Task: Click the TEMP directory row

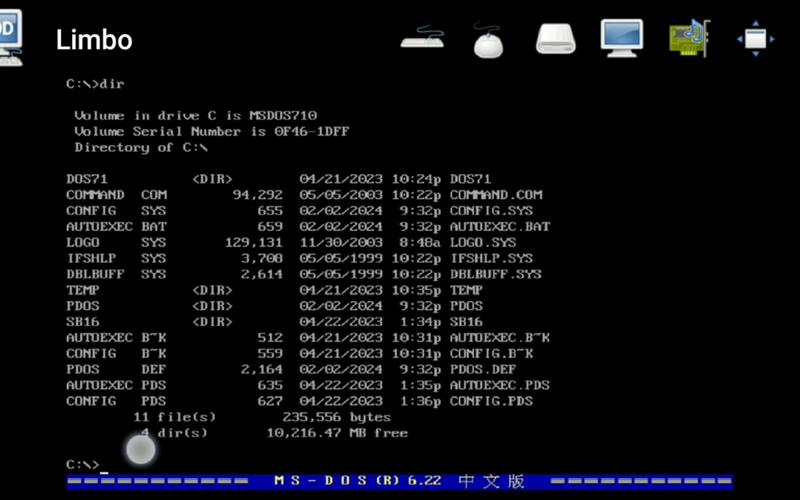Action: [x=274, y=290]
